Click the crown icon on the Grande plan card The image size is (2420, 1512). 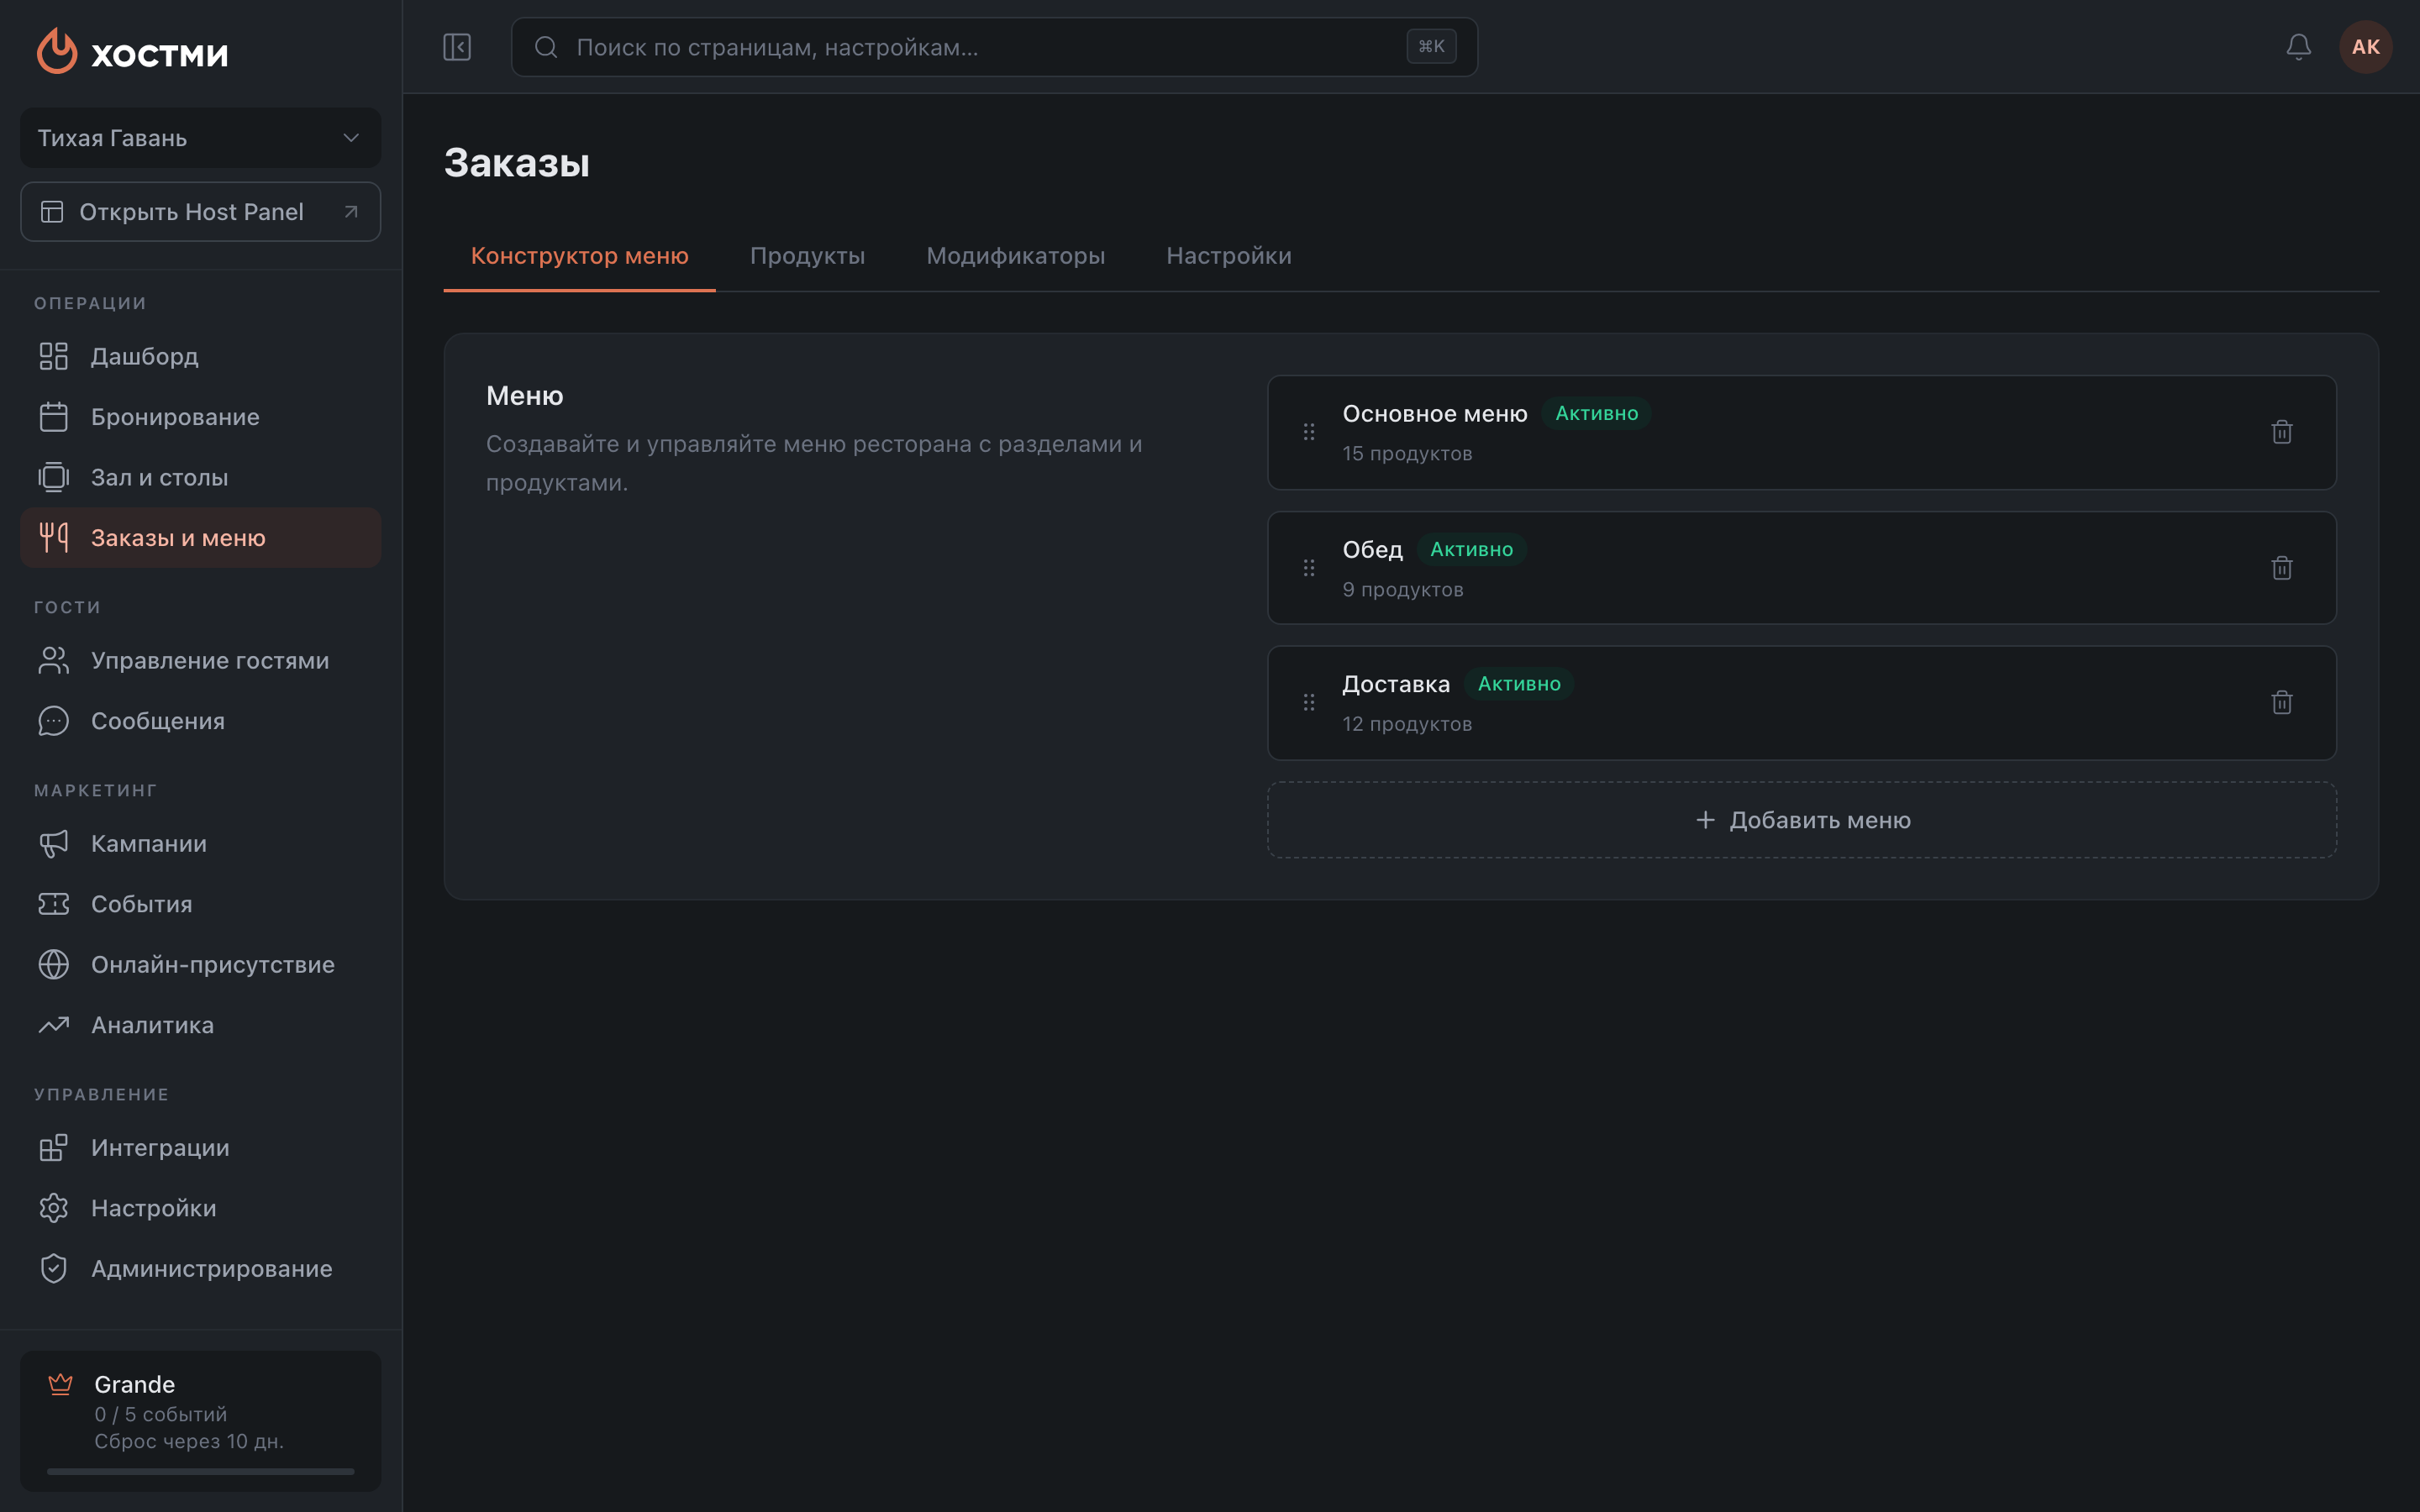(x=60, y=1384)
